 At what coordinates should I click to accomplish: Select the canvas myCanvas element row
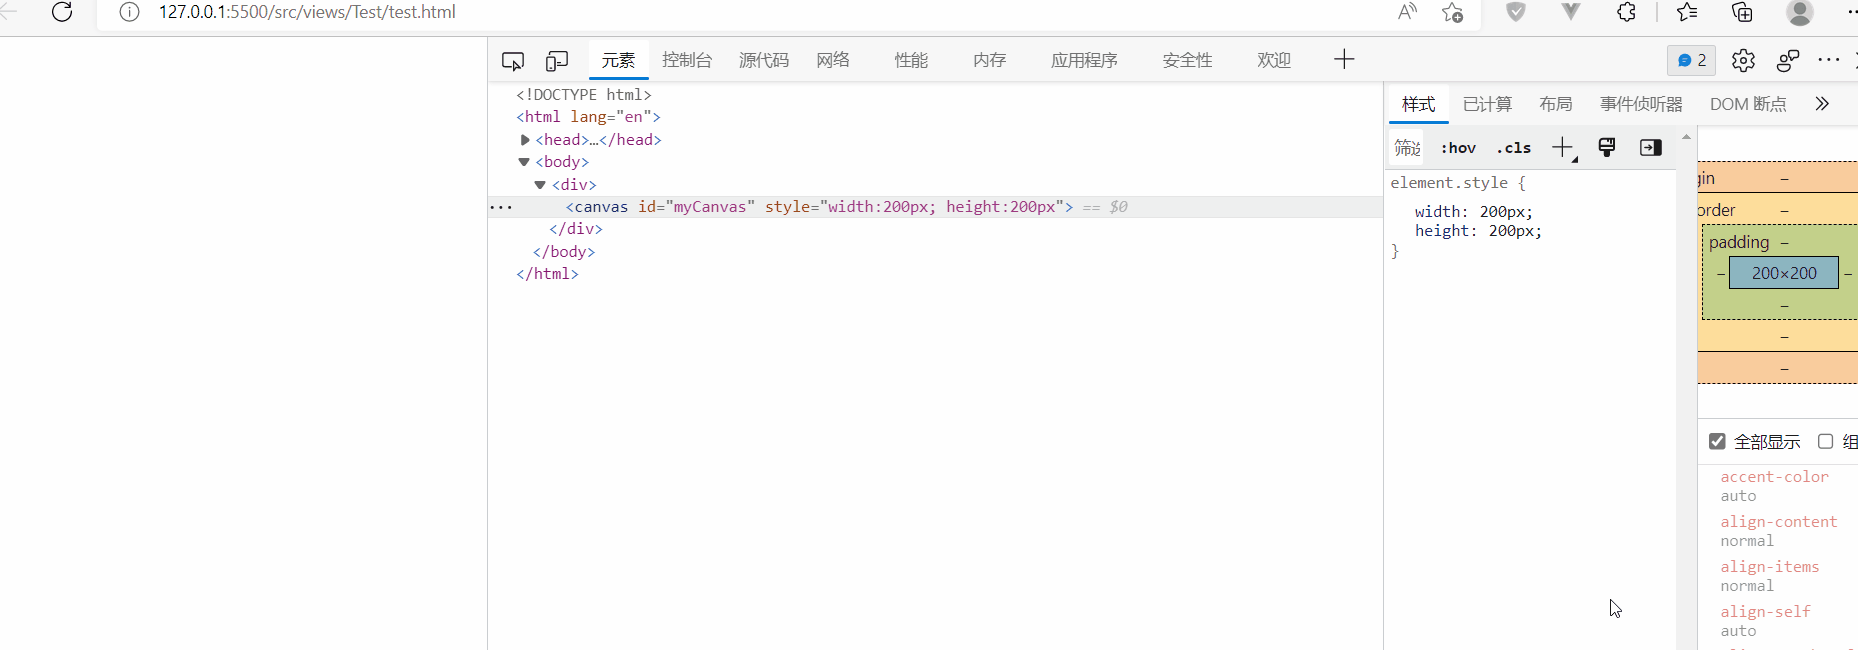(x=935, y=207)
